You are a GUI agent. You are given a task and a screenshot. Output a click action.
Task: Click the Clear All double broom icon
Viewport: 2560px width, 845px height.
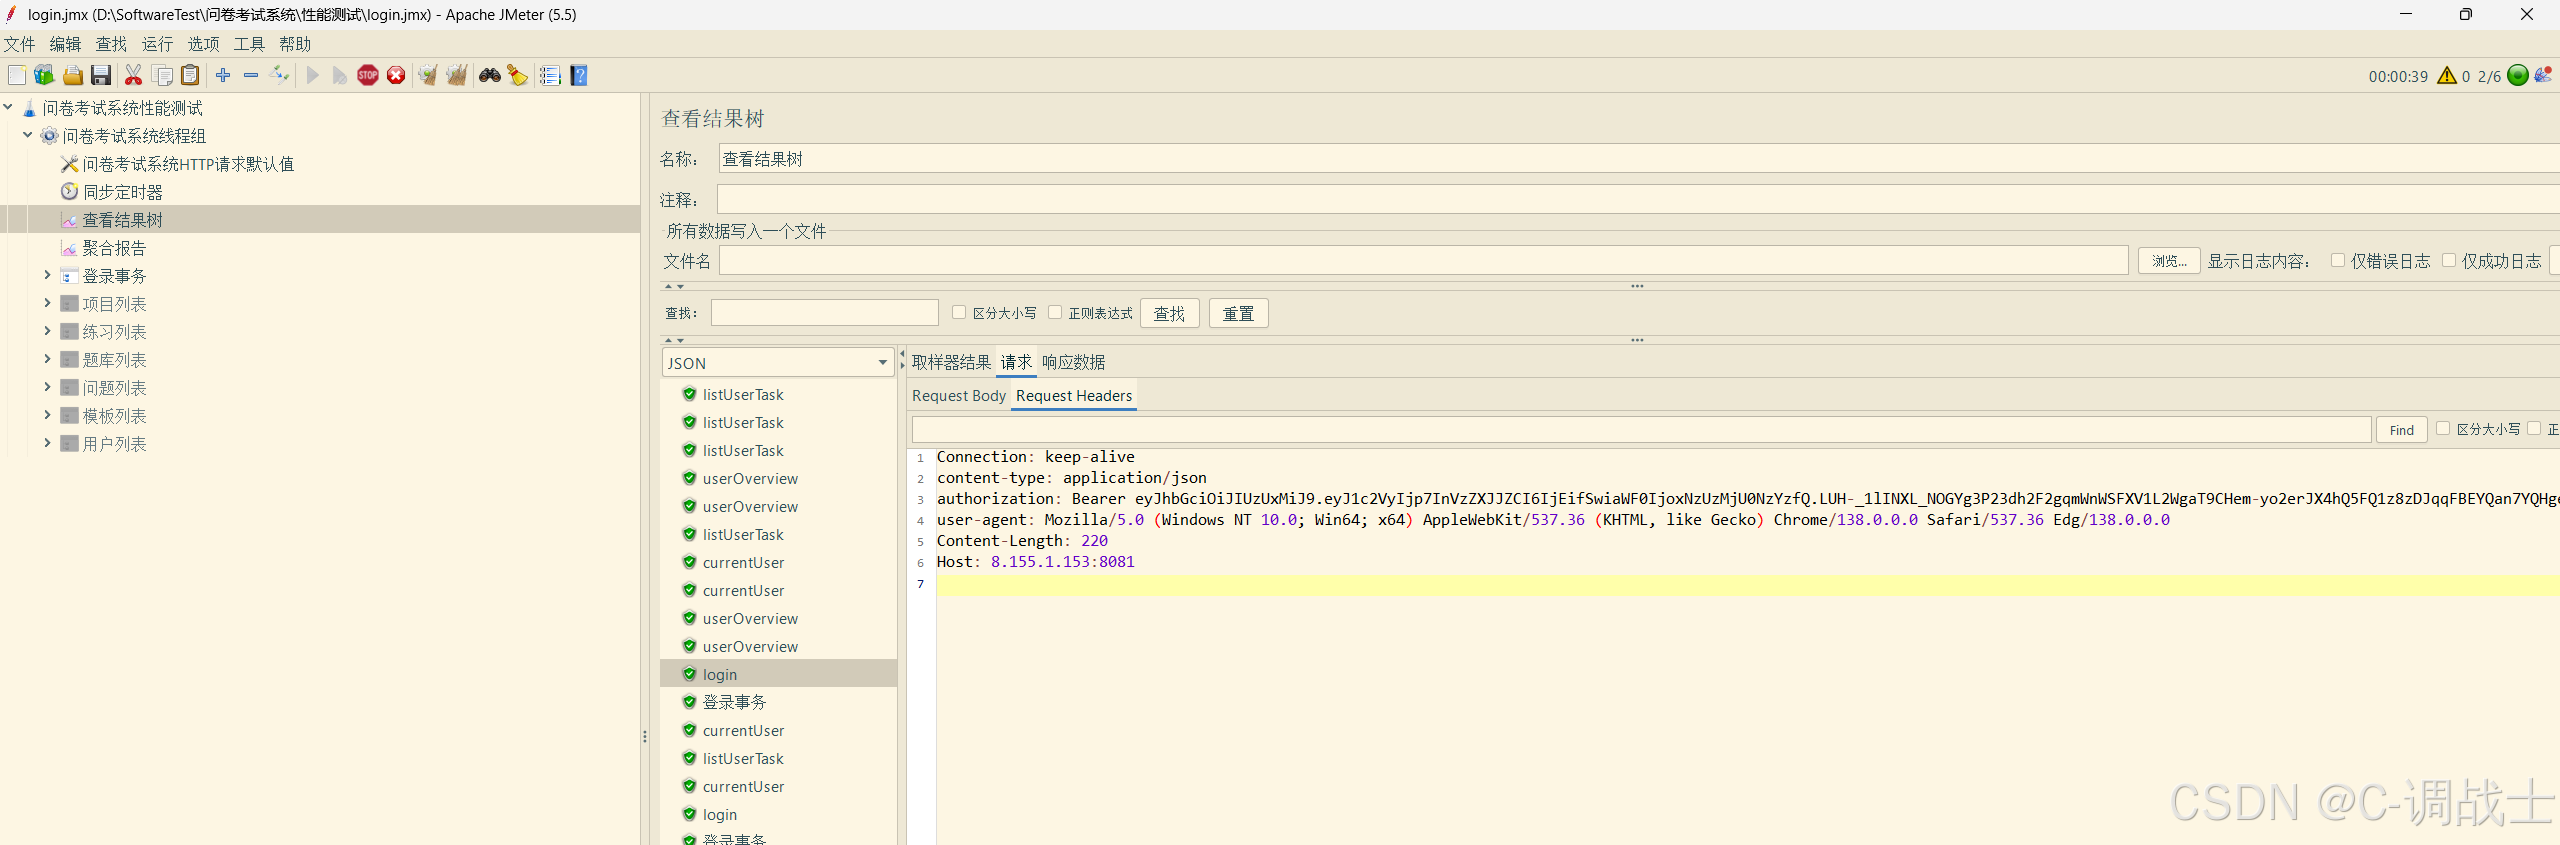(457, 75)
